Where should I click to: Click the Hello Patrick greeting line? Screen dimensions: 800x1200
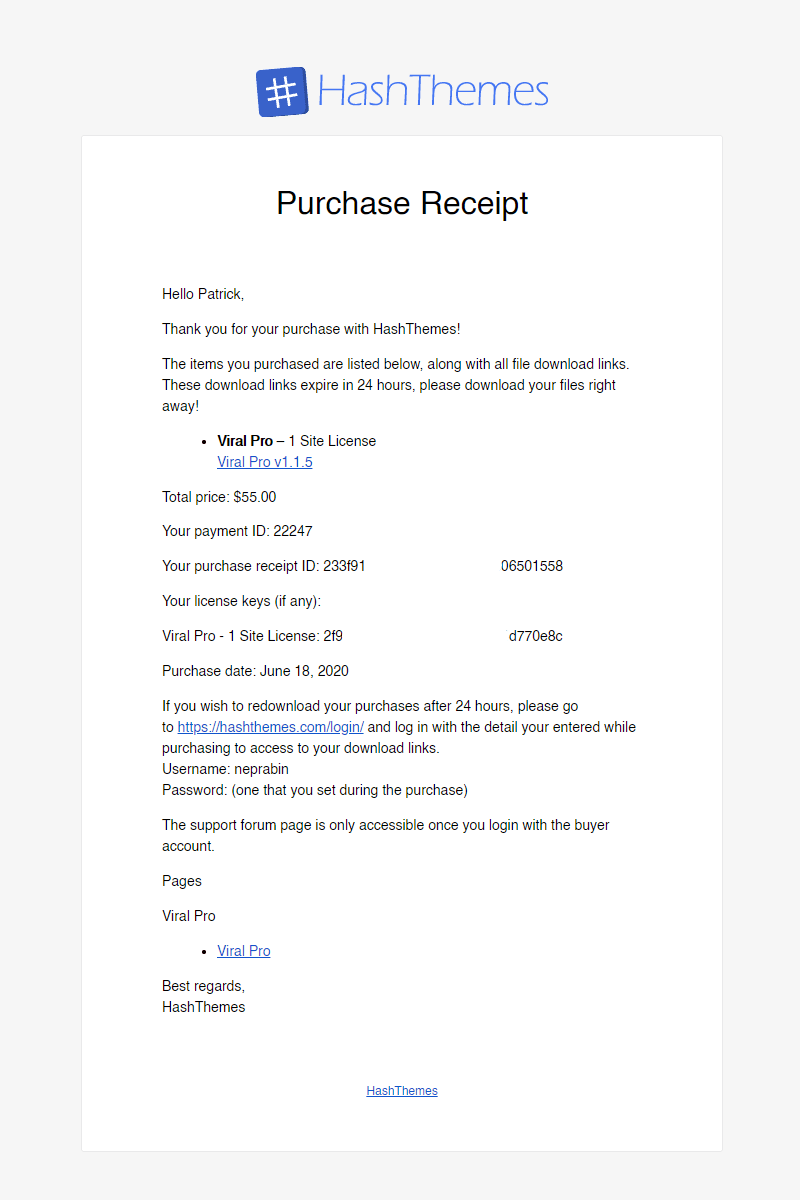point(203,294)
